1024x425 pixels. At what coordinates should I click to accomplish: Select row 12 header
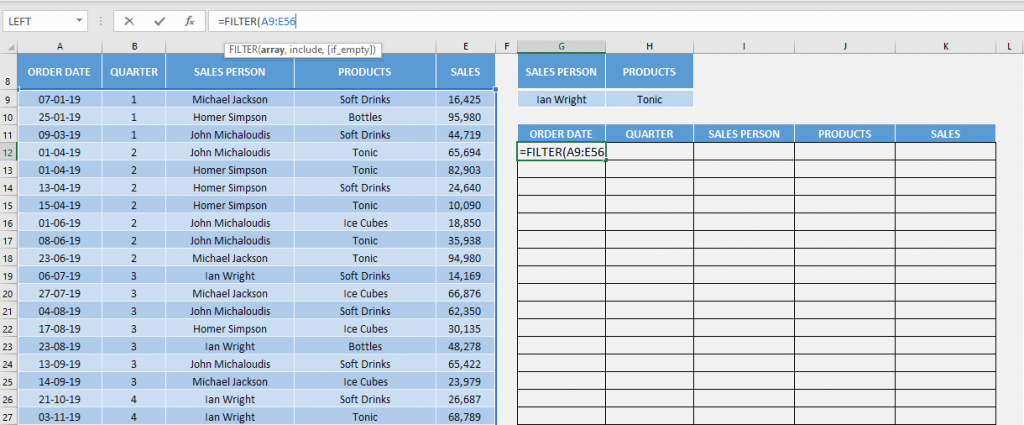[x=8, y=152]
